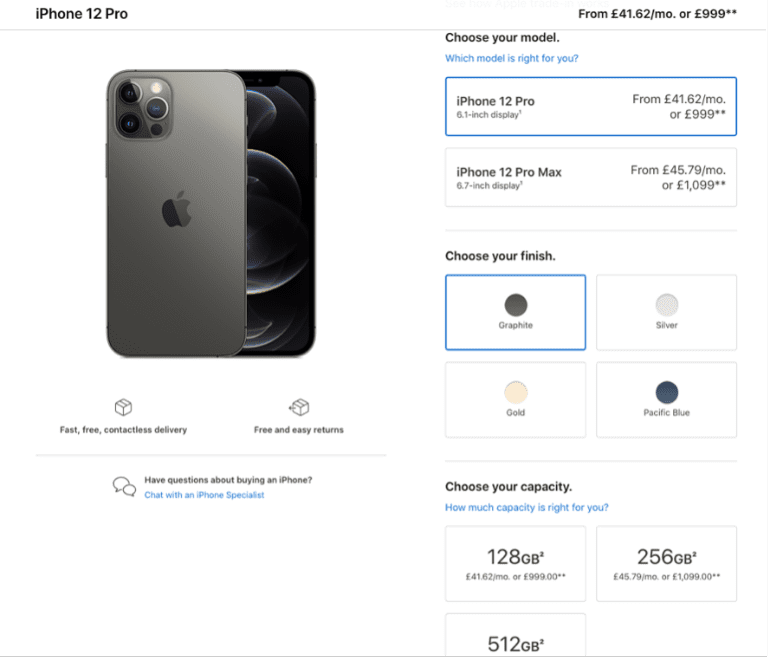Pick the Gold color swatch
The width and height of the screenshot is (770, 659).
(x=516, y=400)
